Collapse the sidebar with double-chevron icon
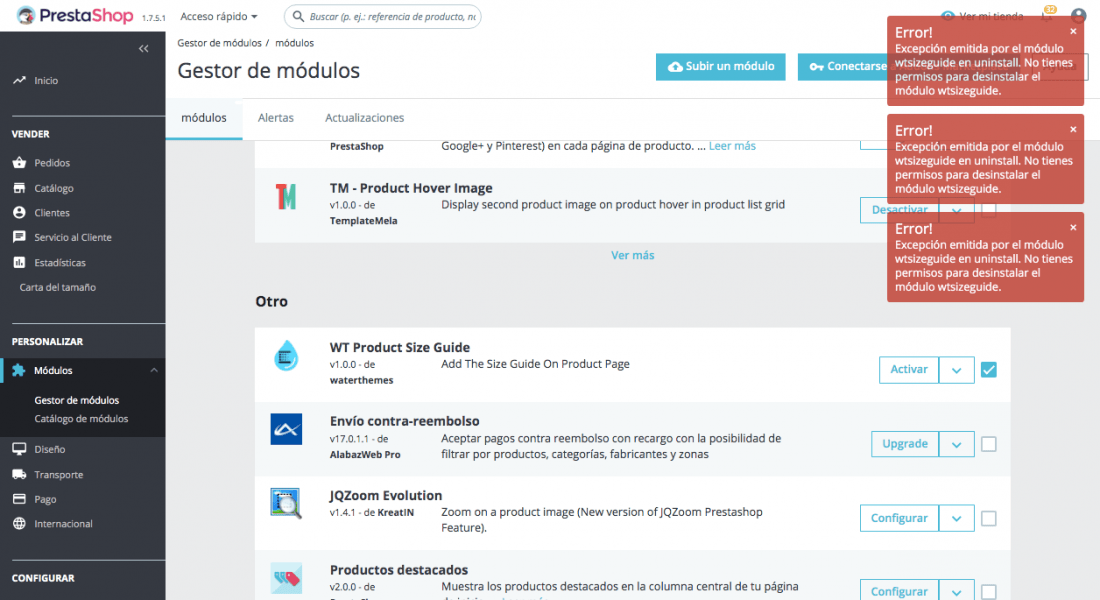The image size is (1100, 600). point(144,48)
